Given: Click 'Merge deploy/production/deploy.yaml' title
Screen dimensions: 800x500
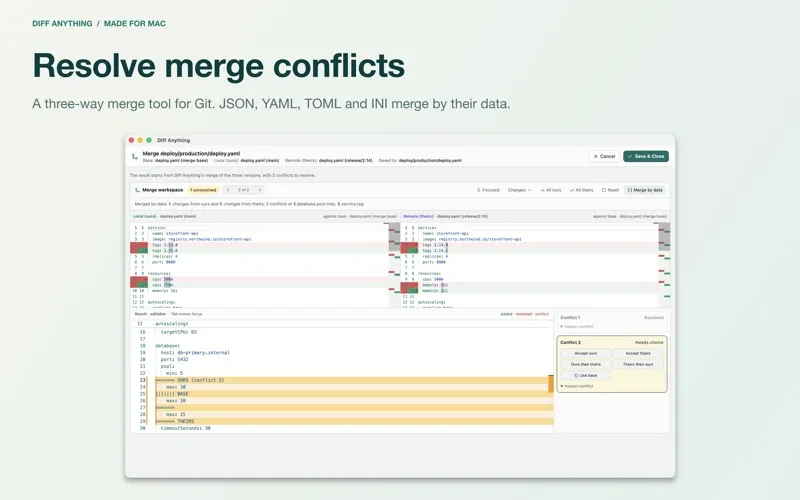Looking at the screenshot, I should tap(191, 153).
